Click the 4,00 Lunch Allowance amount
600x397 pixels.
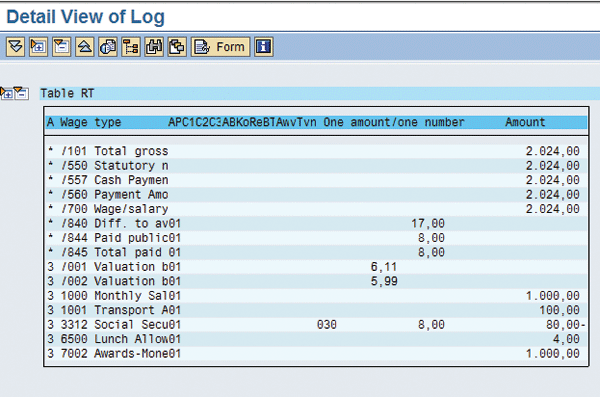(566, 339)
